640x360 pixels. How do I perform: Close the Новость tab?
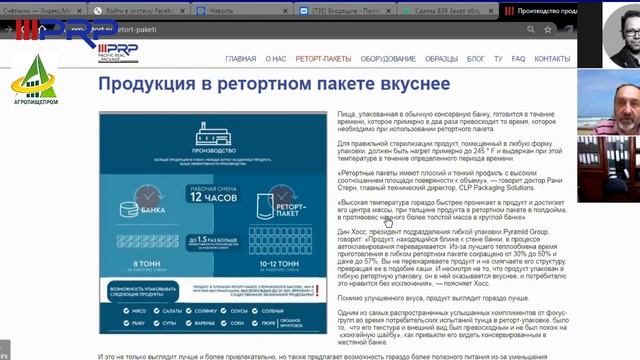[x=286, y=11]
